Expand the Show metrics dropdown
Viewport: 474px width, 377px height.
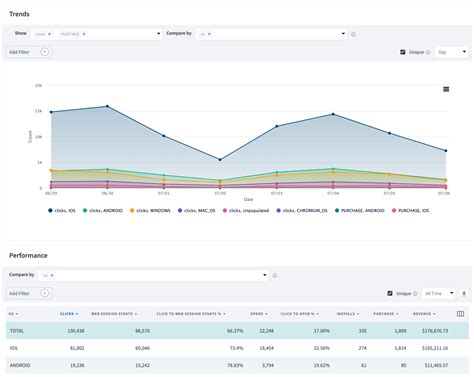pyautogui.click(x=158, y=34)
